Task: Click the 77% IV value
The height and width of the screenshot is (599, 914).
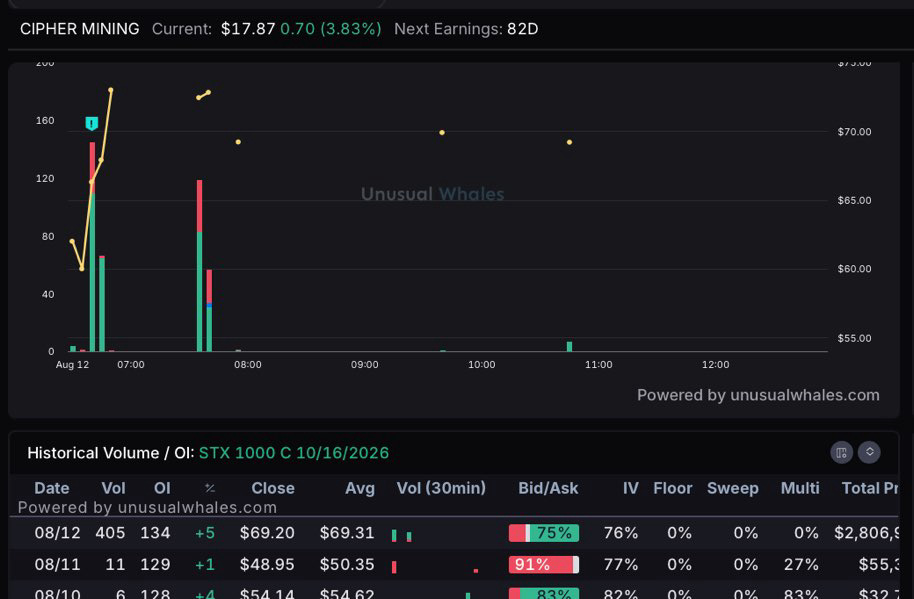Action: coord(621,564)
